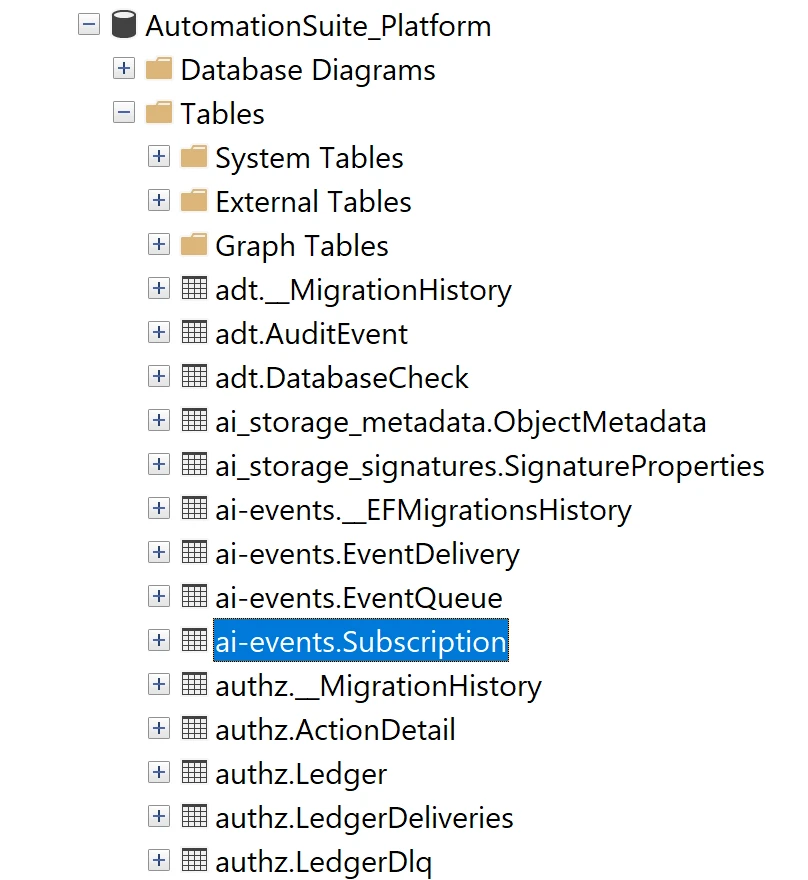This screenshot has width=808, height=880.
Task: Click the Database Diagrams folder icon
Action: 159,68
